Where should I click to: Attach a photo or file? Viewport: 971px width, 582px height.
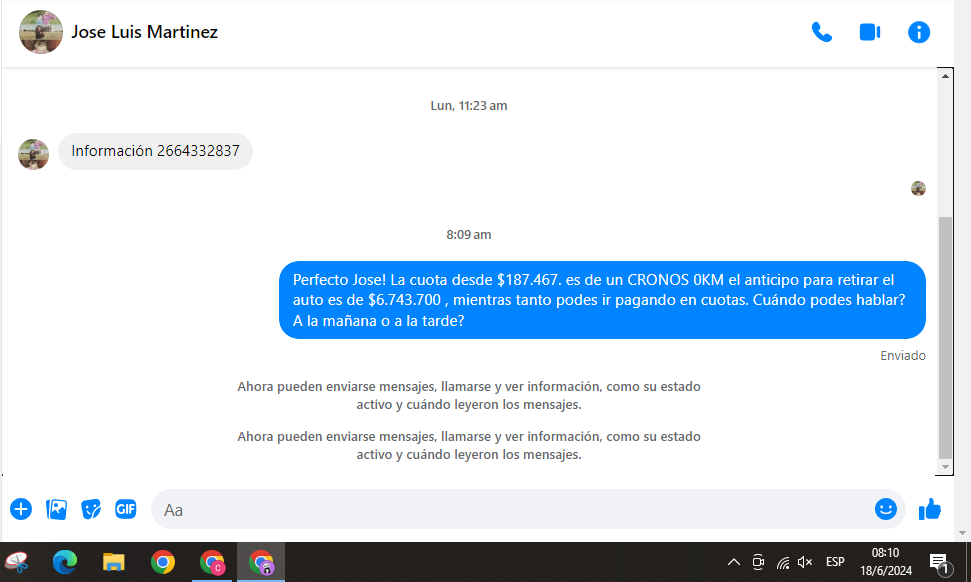(56, 509)
